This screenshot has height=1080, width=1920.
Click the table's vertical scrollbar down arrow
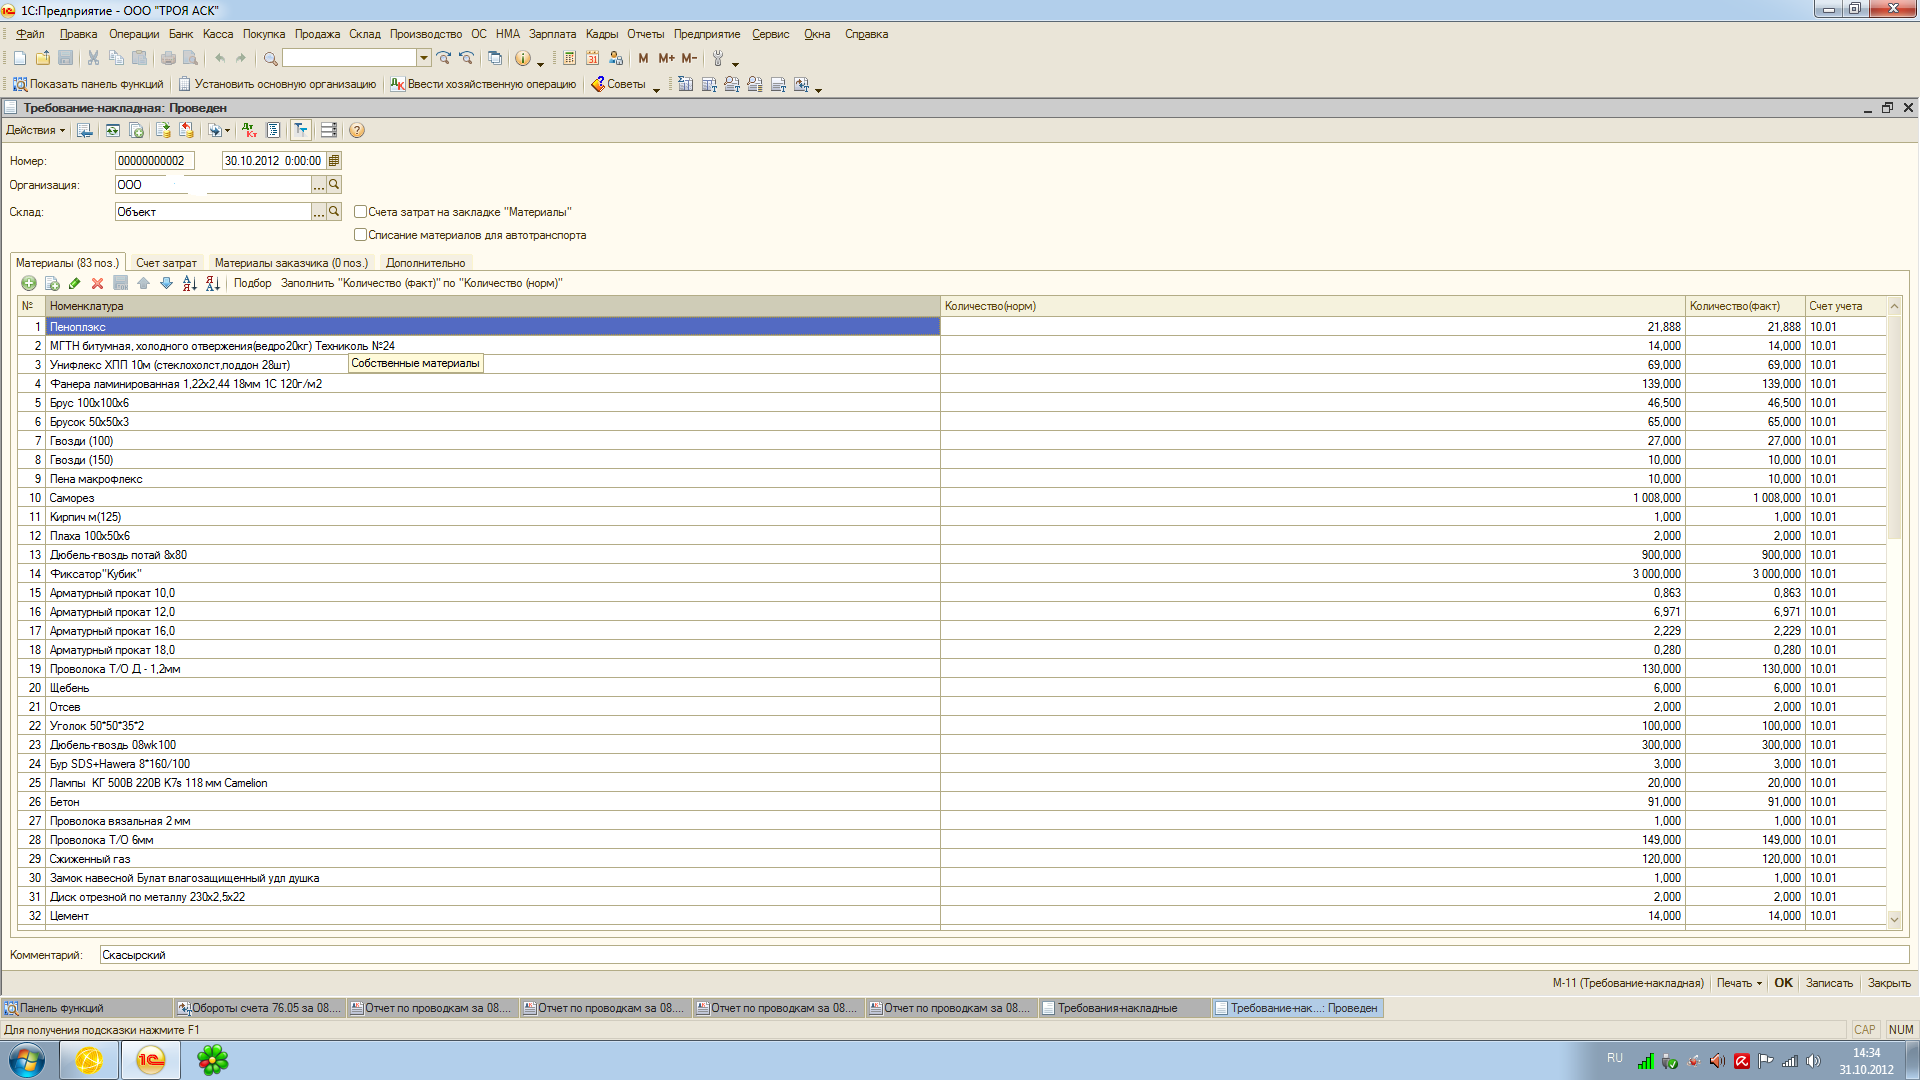coord(1894,919)
